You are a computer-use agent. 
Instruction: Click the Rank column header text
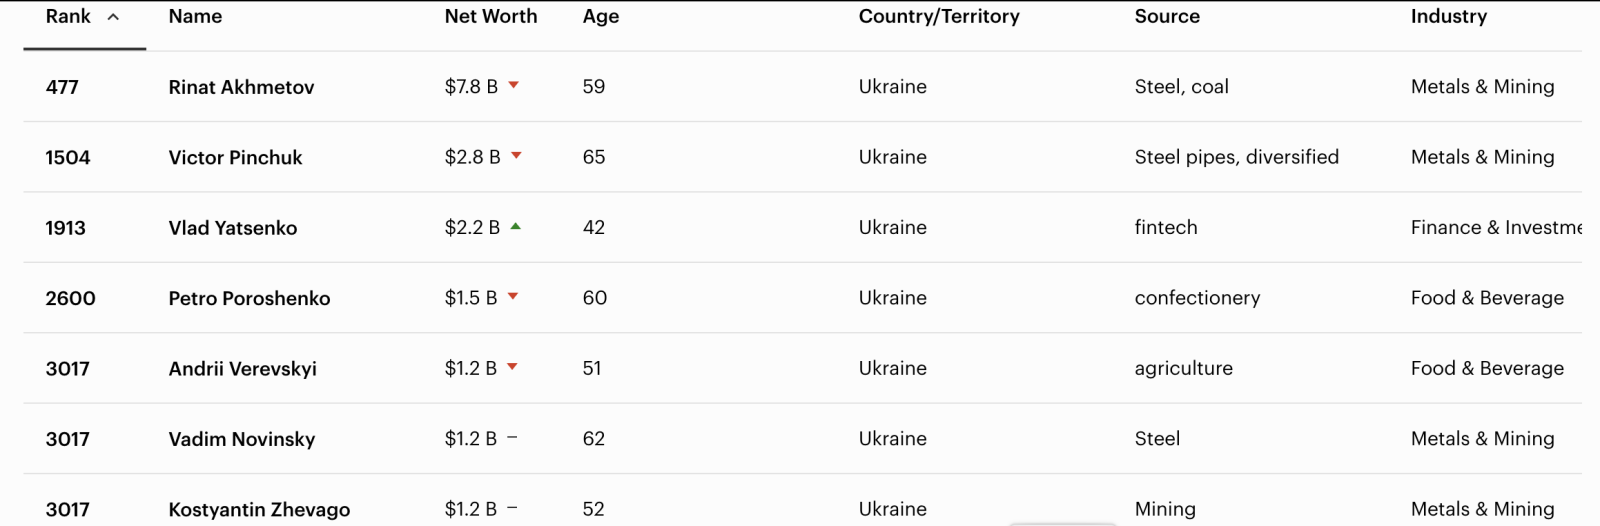68,17
